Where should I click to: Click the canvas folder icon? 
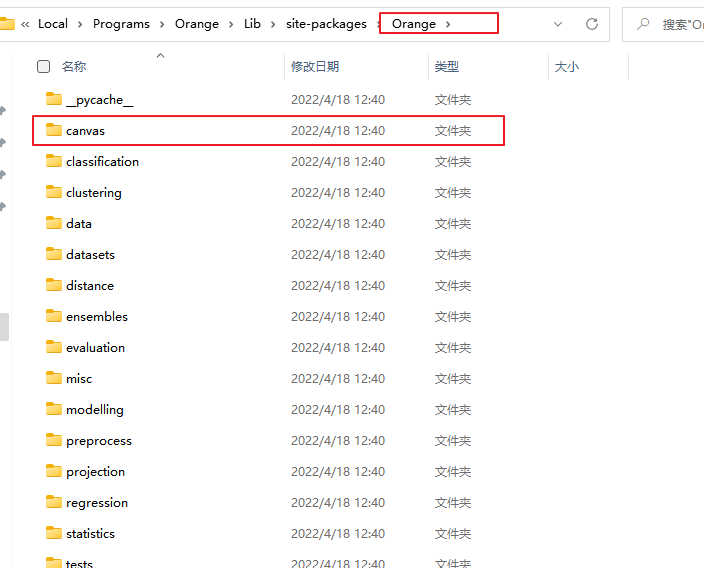53,130
